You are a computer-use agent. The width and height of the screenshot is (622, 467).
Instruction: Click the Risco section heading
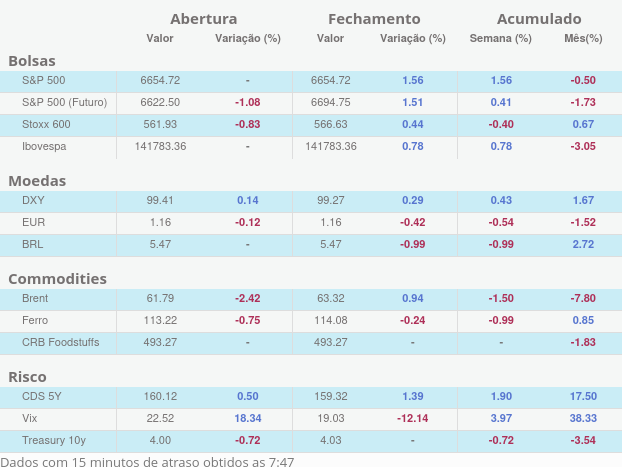coord(27,377)
